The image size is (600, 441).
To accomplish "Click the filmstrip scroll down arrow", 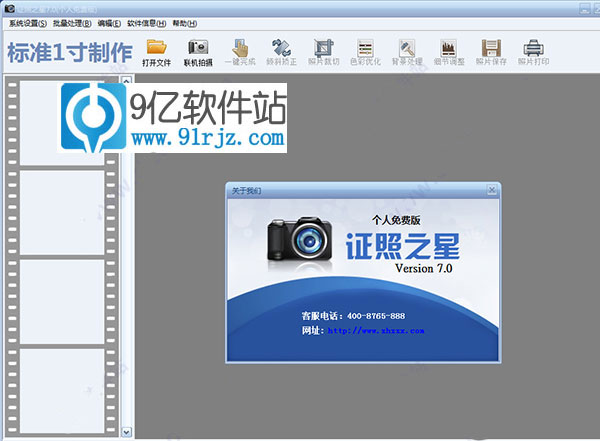I will 126,432.
